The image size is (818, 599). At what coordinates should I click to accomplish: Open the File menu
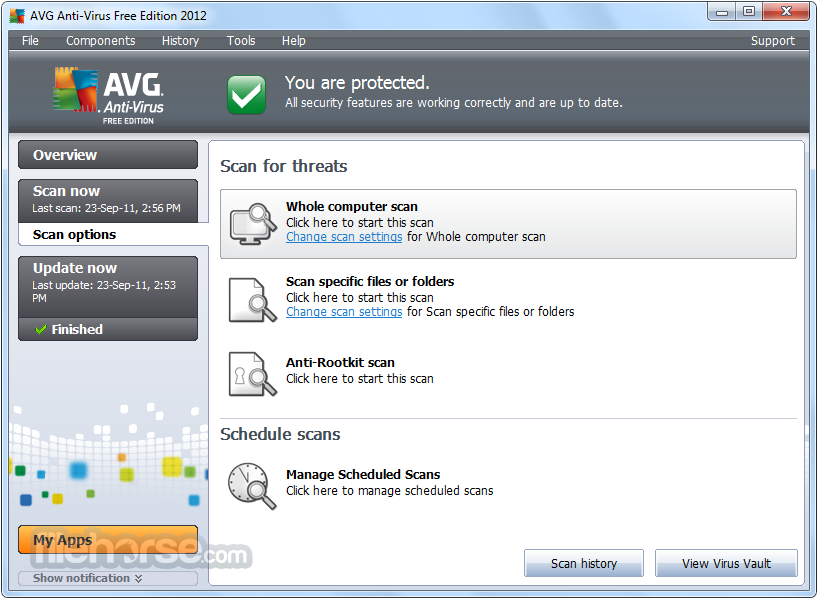[30, 41]
